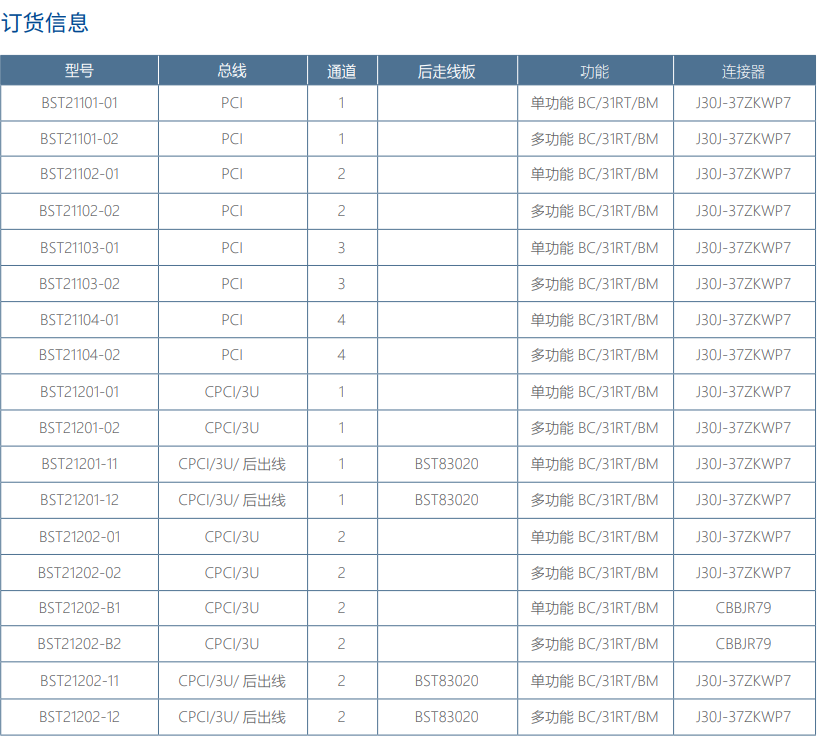Click 多功能 BC/31RT/BM in BST21101-02 row
This screenshot has width=817, height=736.
tap(595, 139)
